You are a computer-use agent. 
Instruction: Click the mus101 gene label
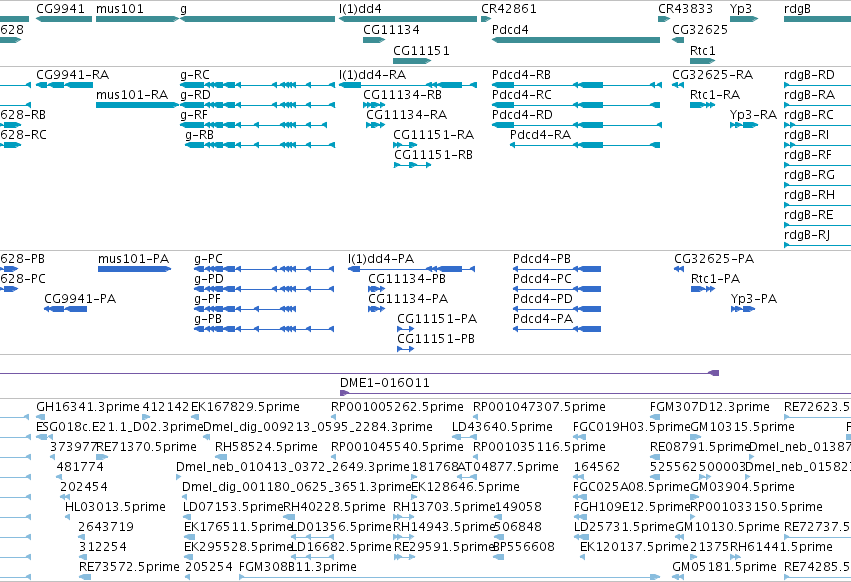point(119,9)
